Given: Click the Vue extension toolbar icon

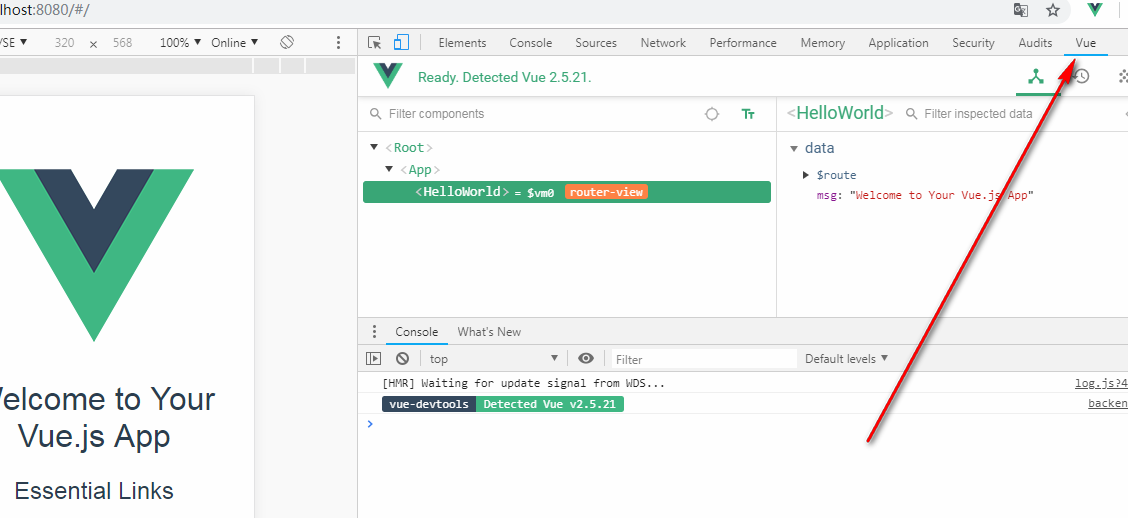Looking at the screenshot, I should (x=1095, y=10).
